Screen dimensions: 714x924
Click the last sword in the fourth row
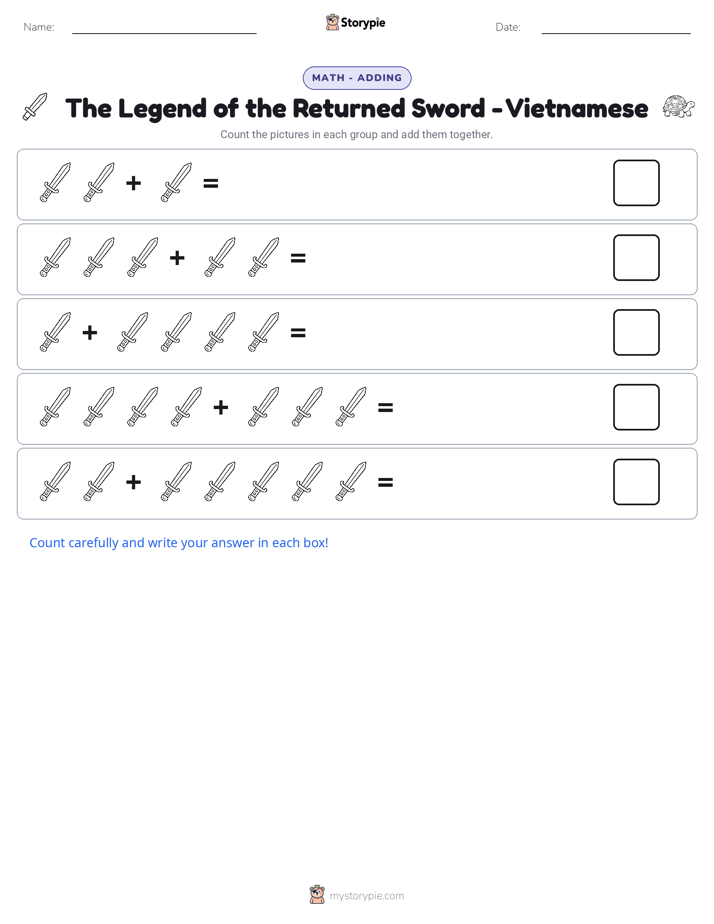(x=351, y=407)
